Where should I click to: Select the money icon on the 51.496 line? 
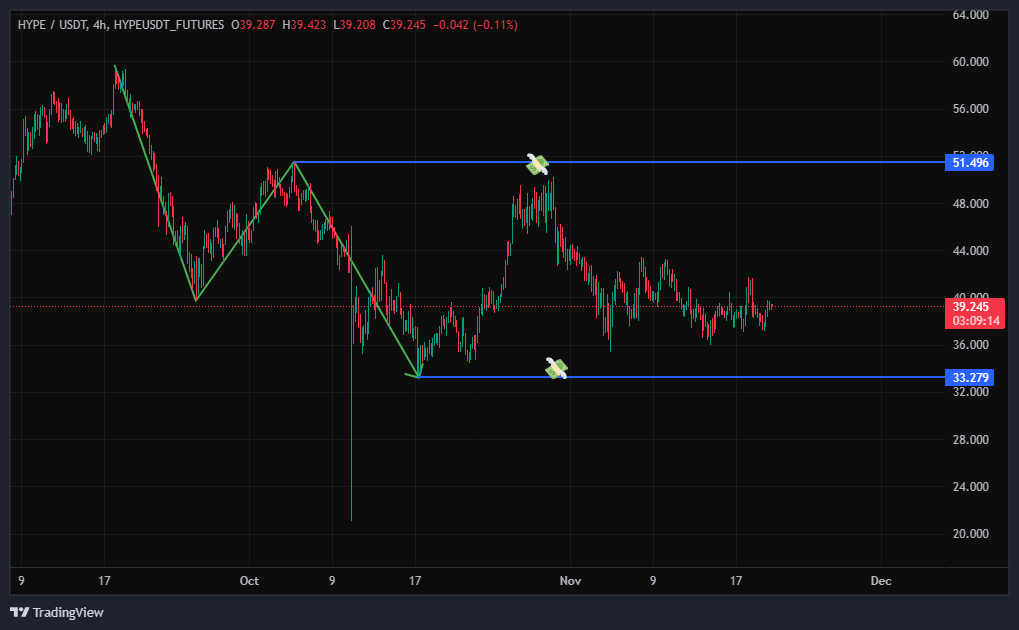538,164
